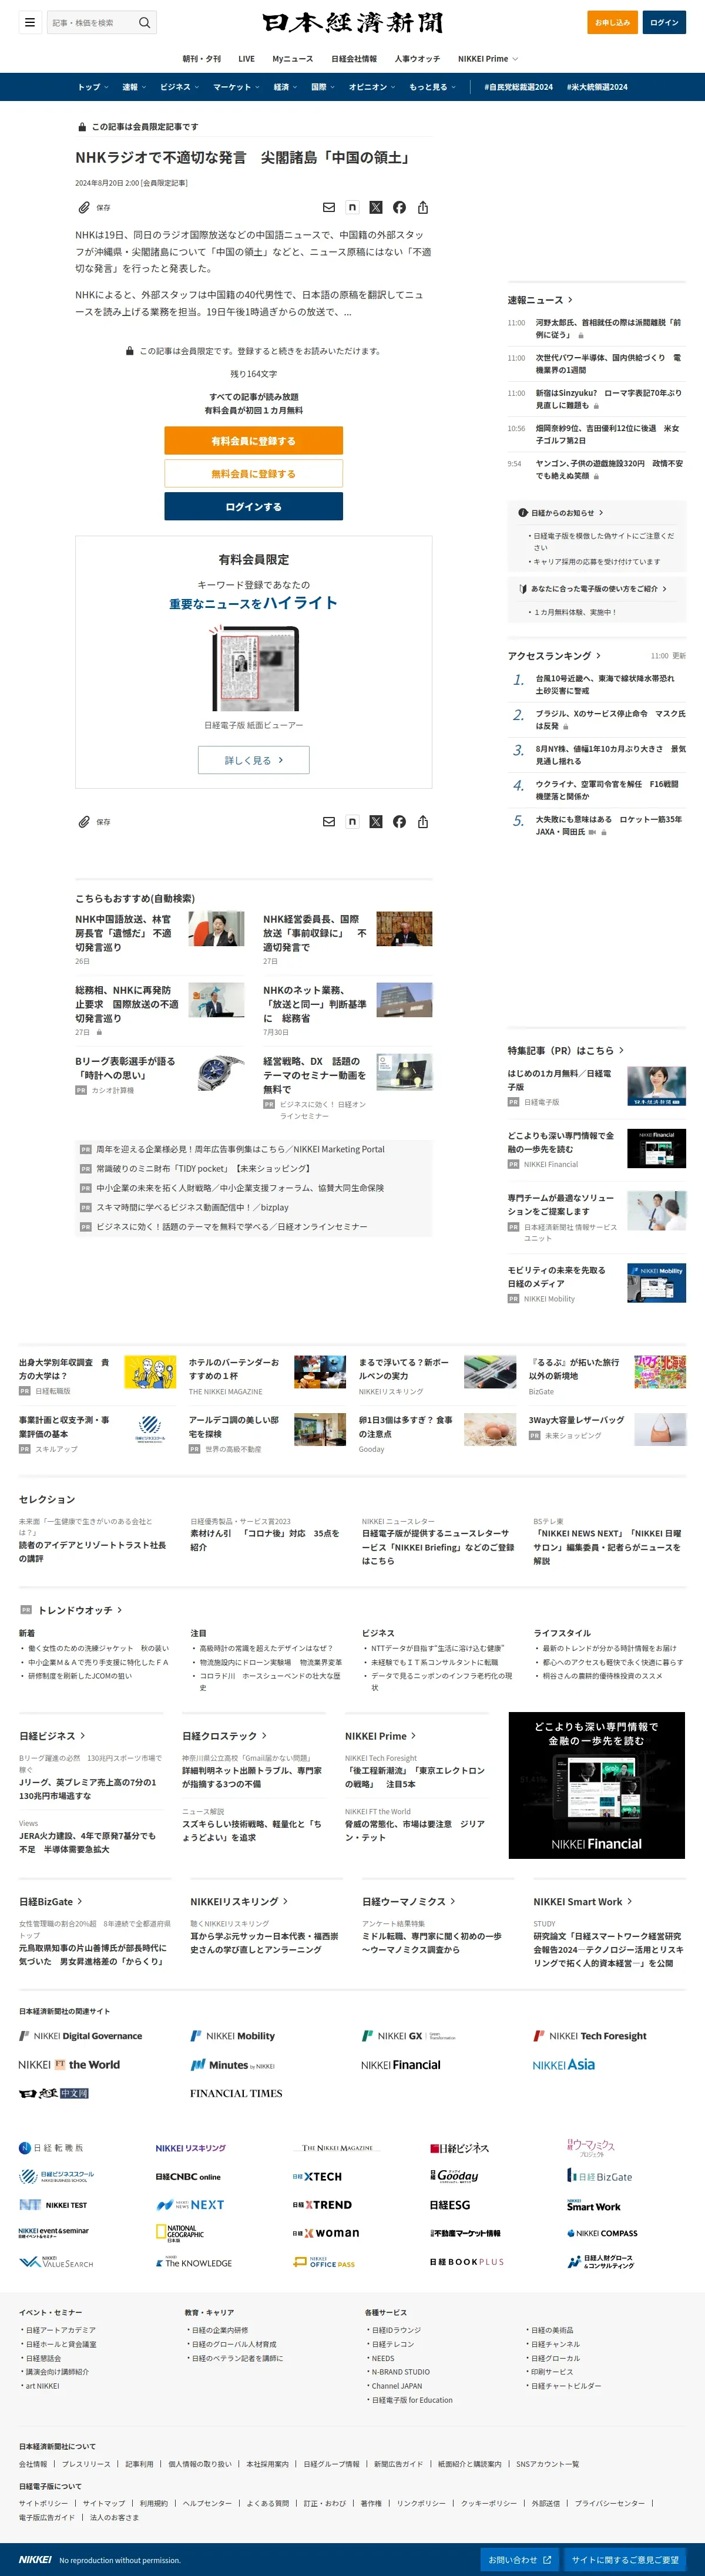Open the 日経XTECH logo

317,2177
